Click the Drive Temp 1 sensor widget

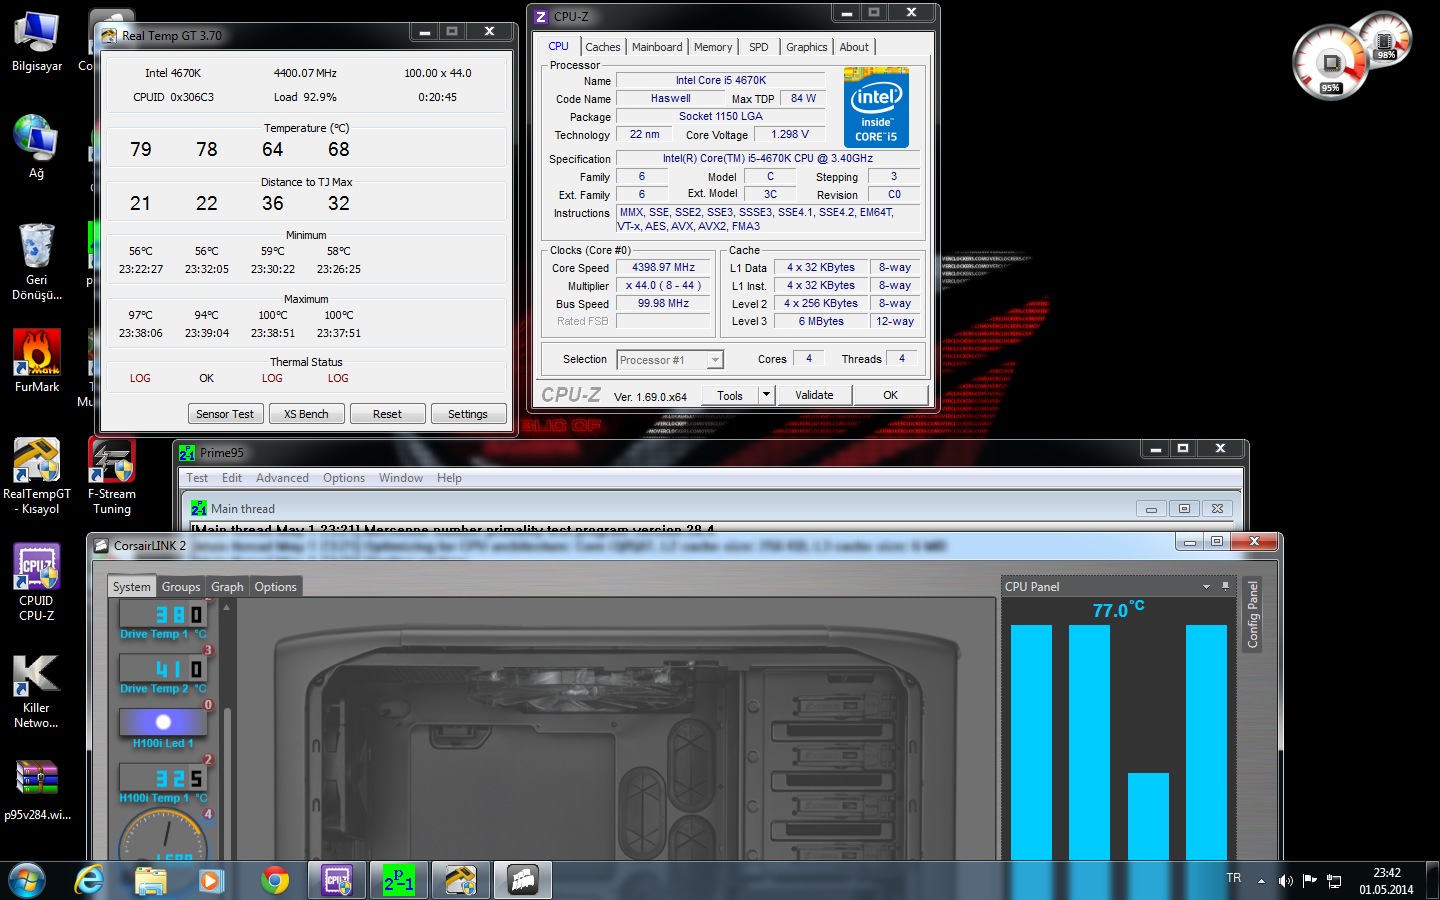[x=163, y=620]
